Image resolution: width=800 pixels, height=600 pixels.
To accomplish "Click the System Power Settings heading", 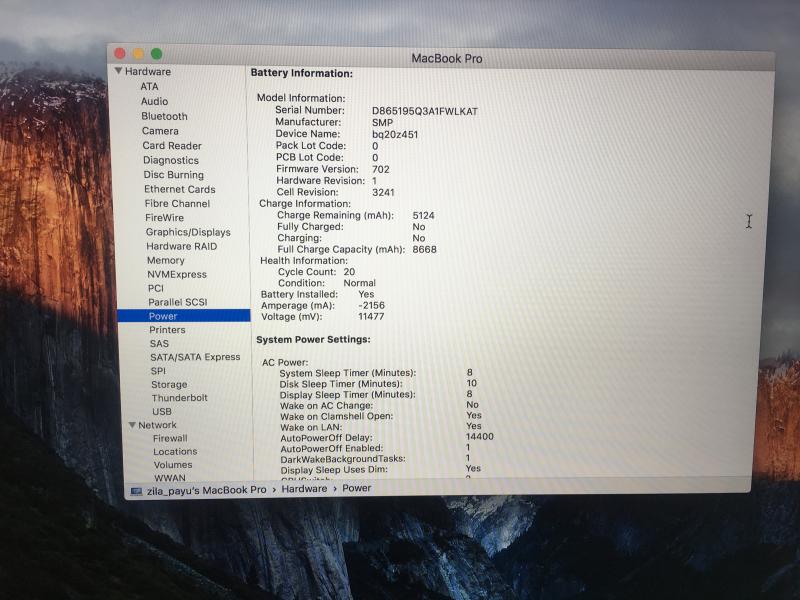I will pyautogui.click(x=313, y=340).
